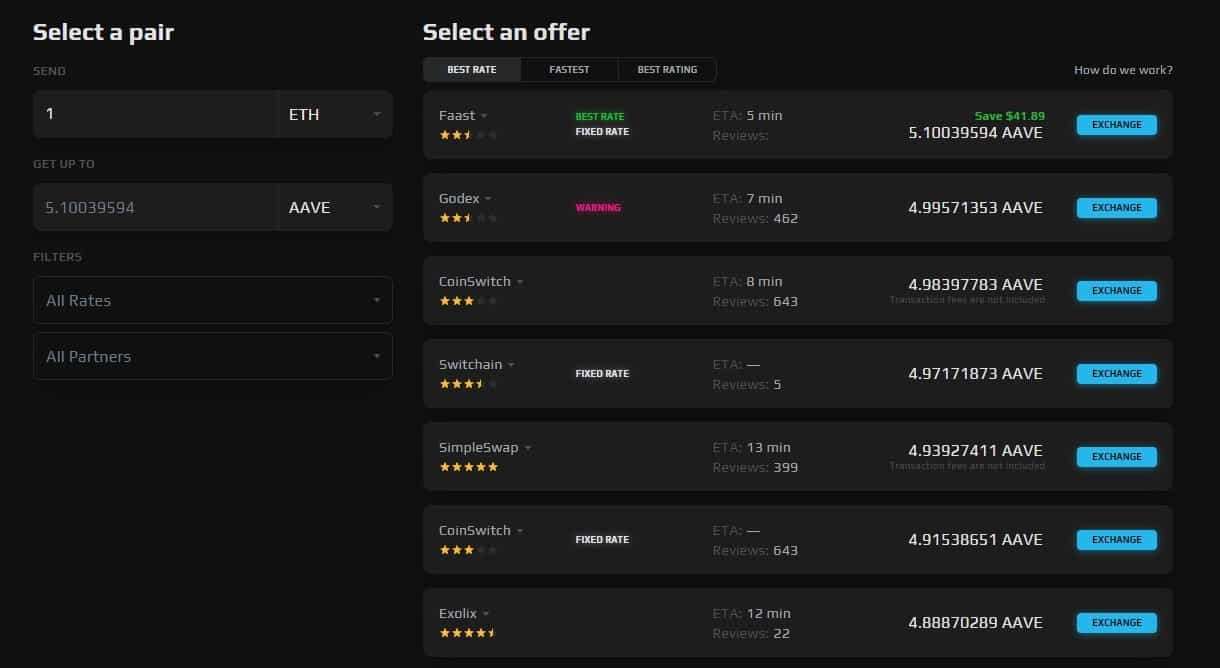Open the All Rates filter dropdown
The height and width of the screenshot is (668, 1220).
[x=212, y=300]
